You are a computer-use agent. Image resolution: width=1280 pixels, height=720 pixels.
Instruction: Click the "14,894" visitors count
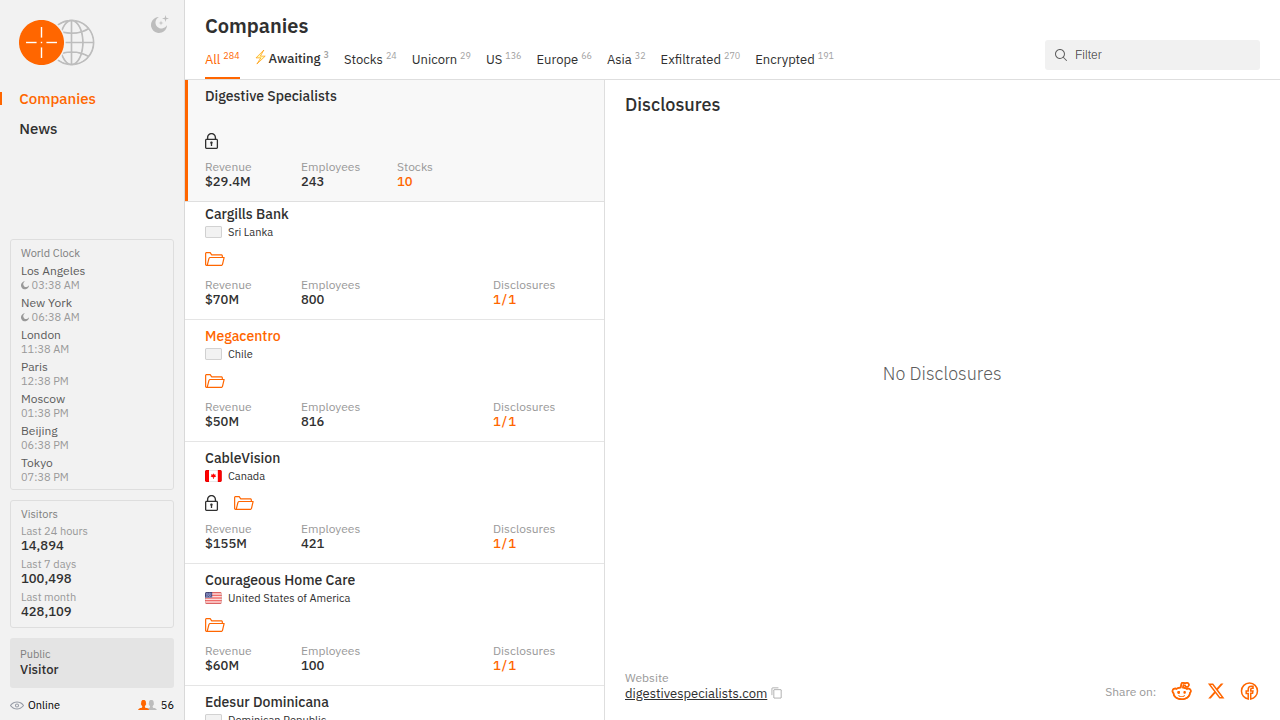tap(42, 546)
